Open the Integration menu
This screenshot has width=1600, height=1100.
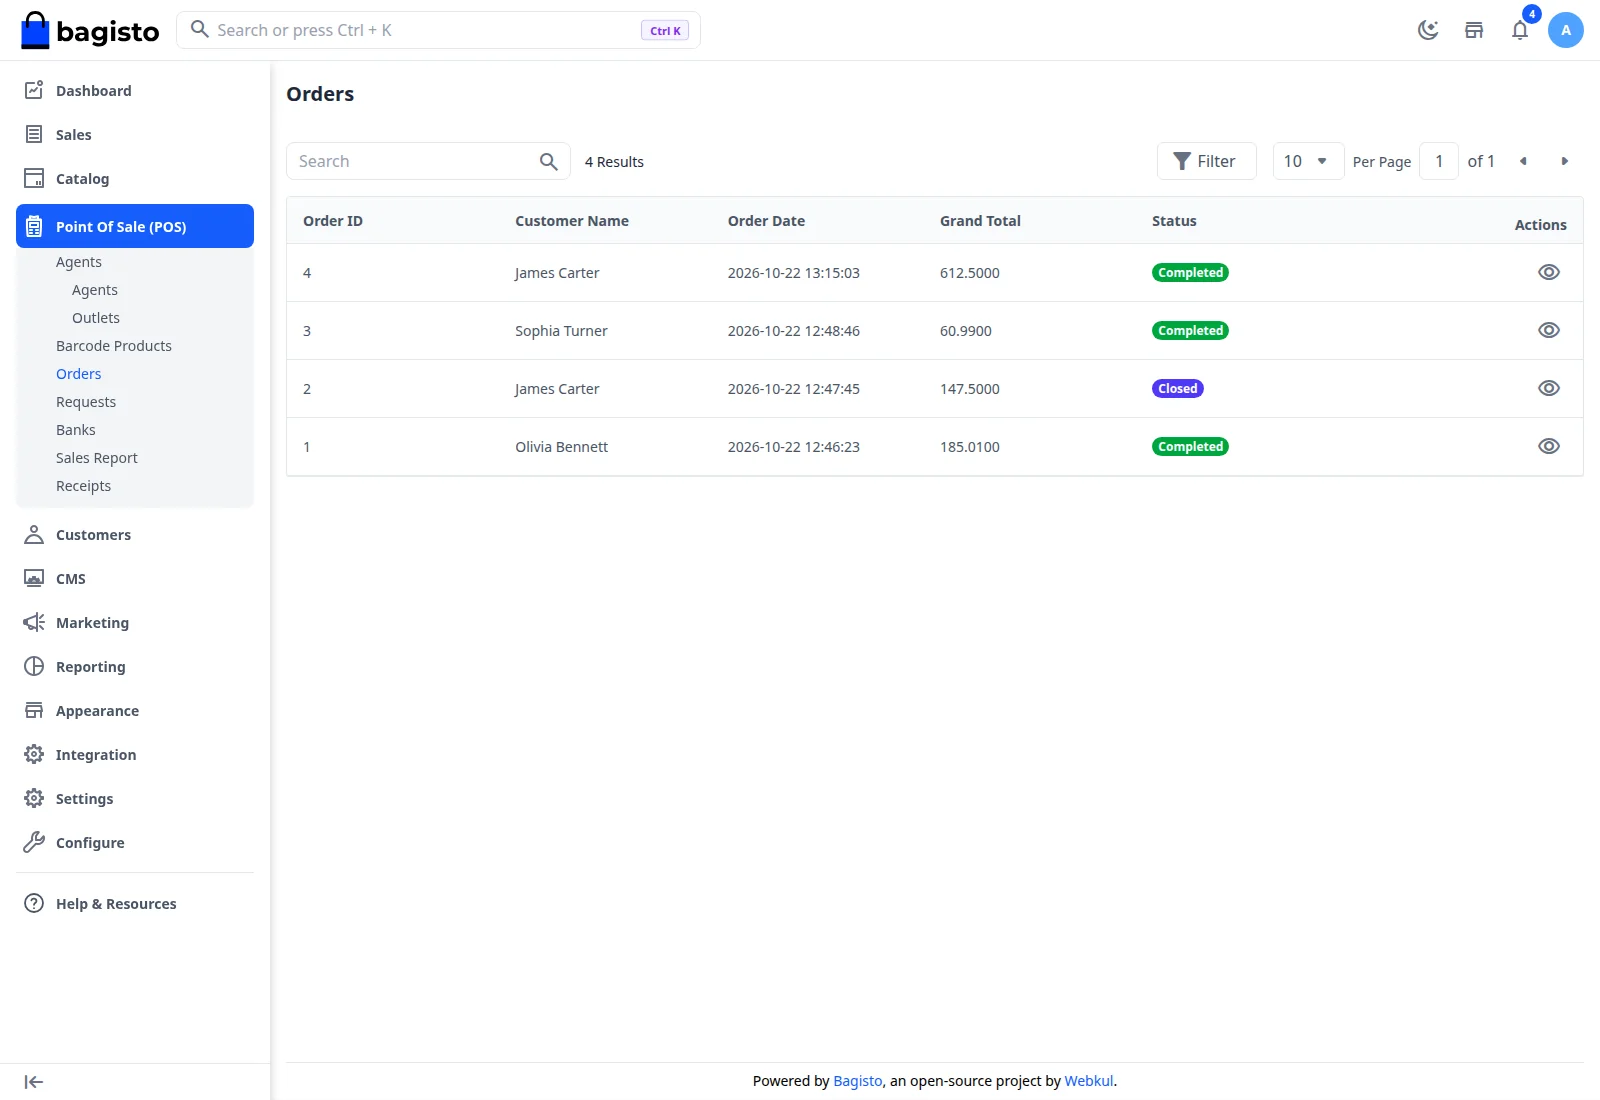click(135, 754)
